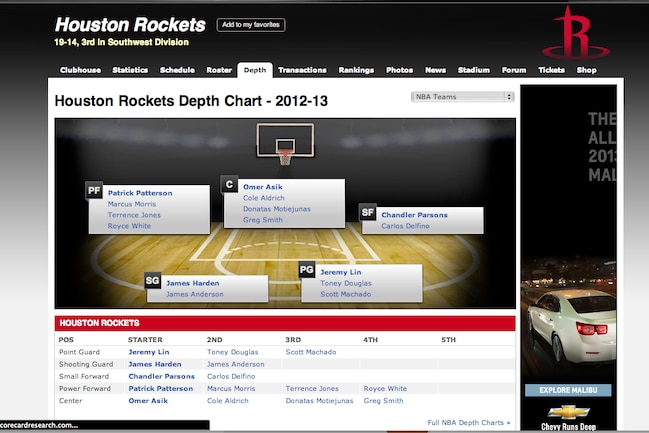View the Photos tab
This screenshot has height=433, width=649.
[x=399, y=70]
